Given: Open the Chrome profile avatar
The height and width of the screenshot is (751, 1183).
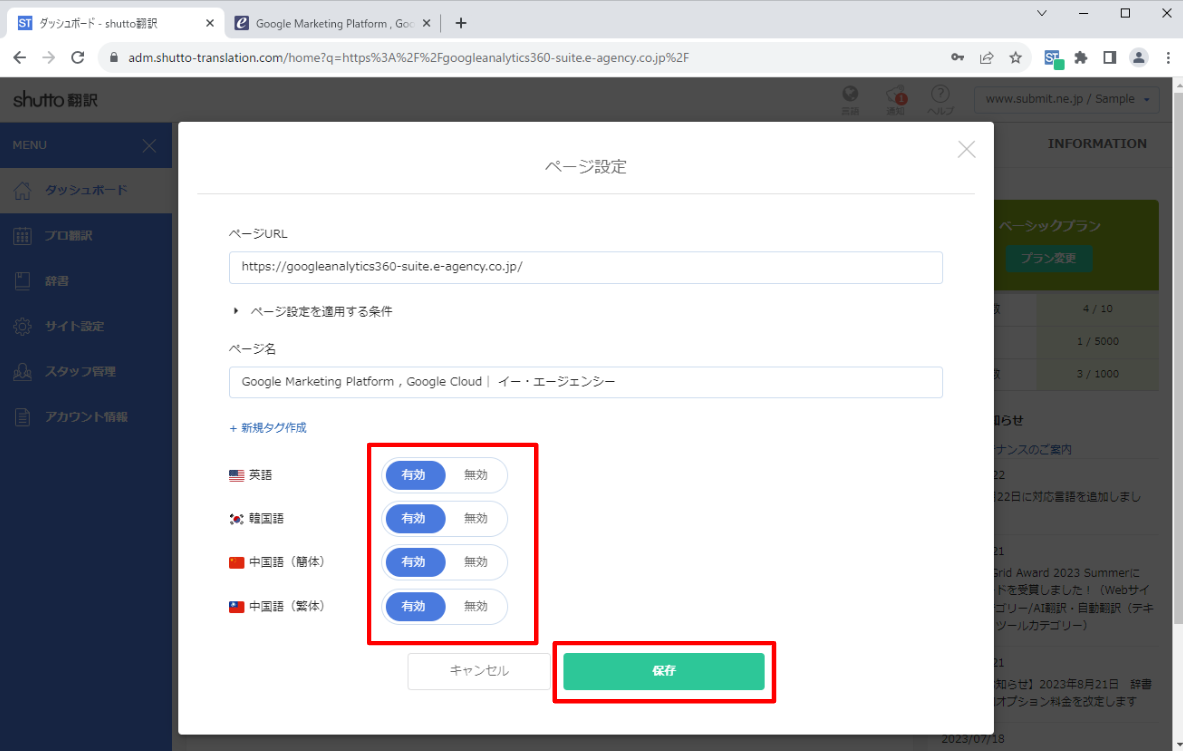Looking at the screenshot, I should [1138, 57].
